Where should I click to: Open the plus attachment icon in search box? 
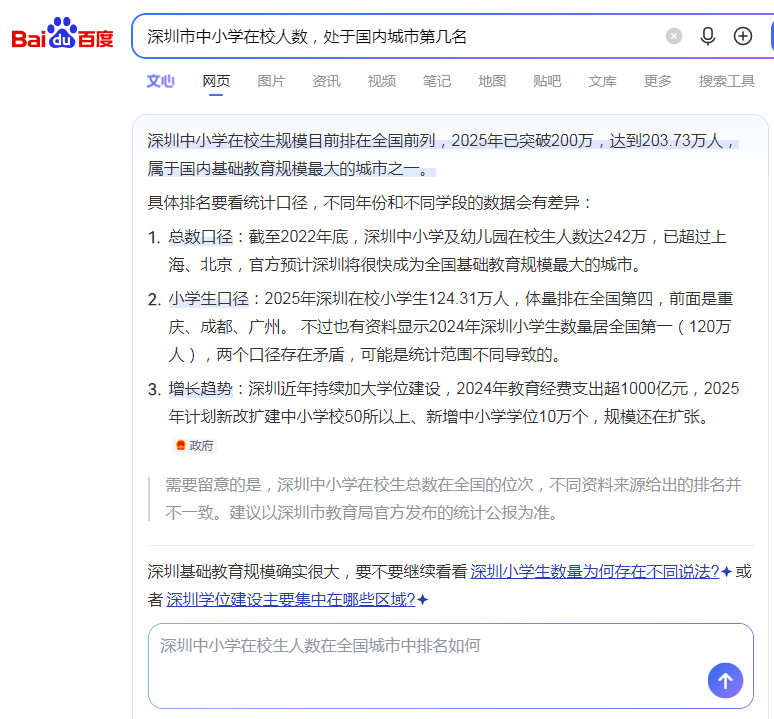point(743,36)
